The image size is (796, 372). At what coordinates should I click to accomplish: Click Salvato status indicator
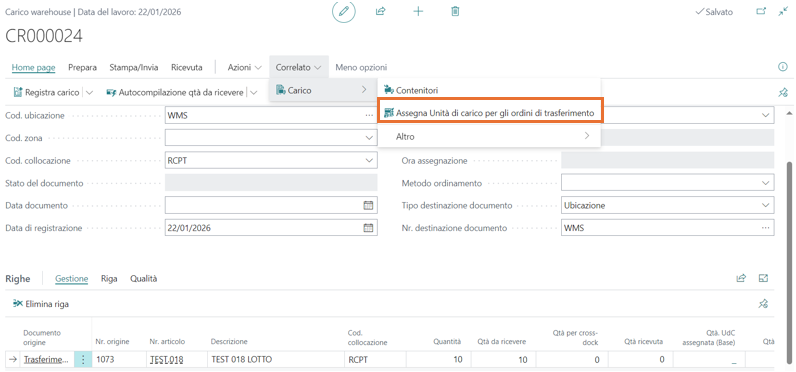coord(714,12)
